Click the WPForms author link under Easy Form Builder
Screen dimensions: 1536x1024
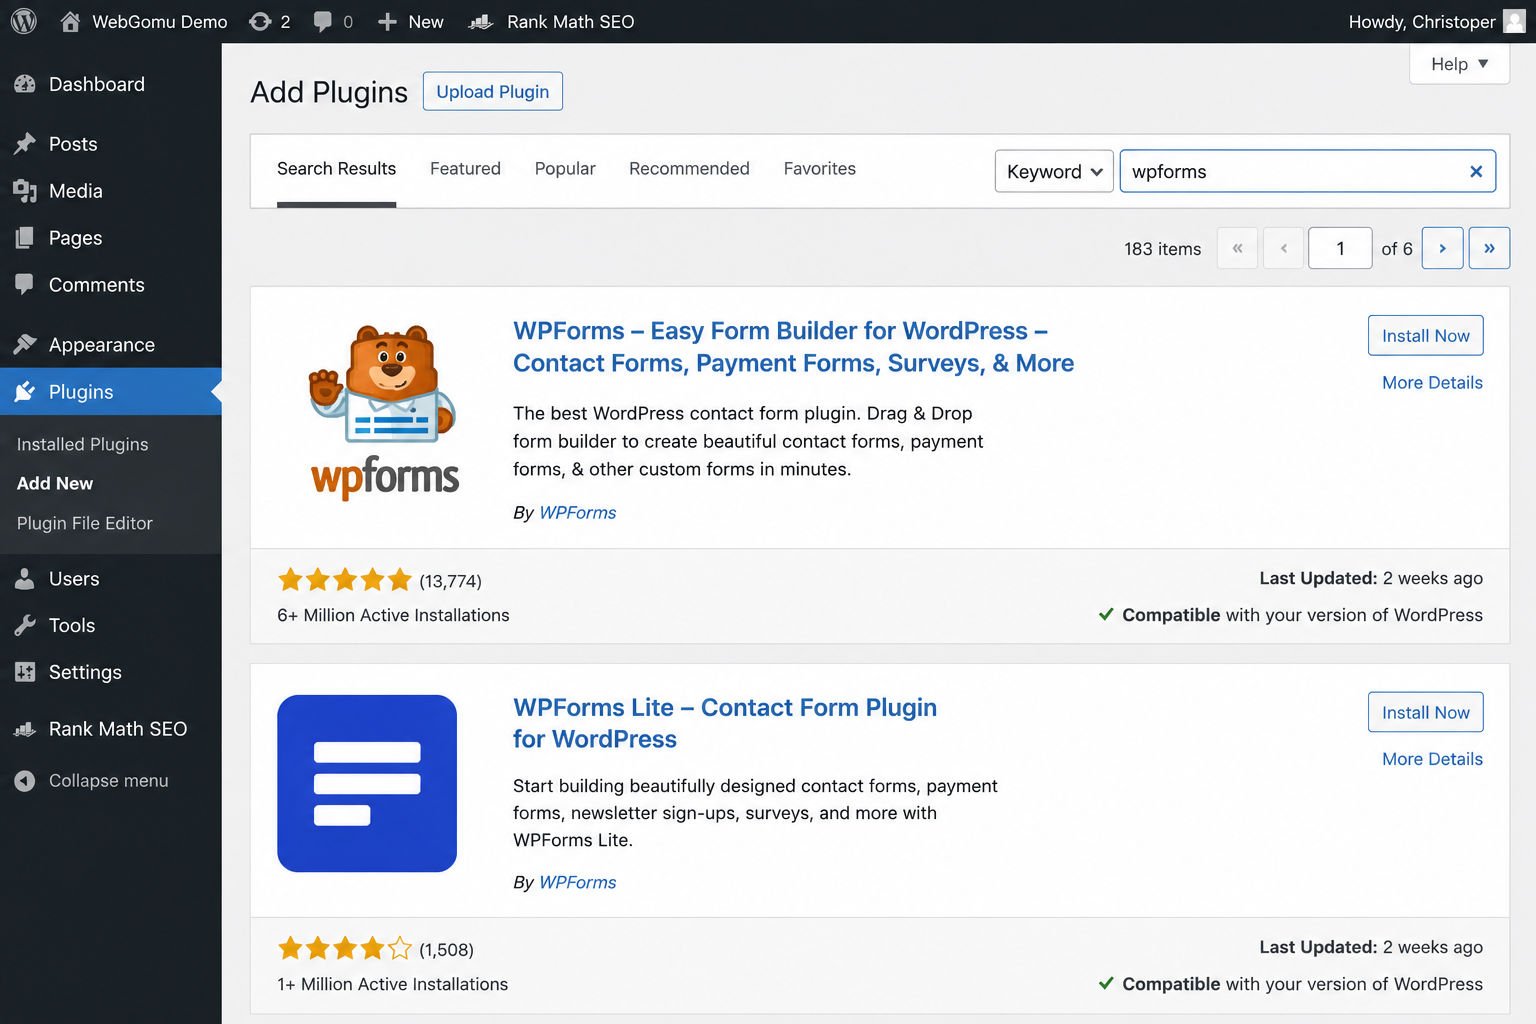(577, 512)
